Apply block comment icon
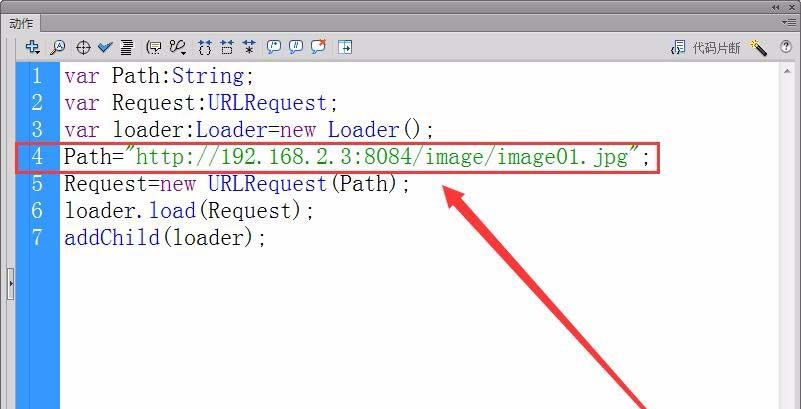This screenshot has height=409, width=801. [274, 47]
